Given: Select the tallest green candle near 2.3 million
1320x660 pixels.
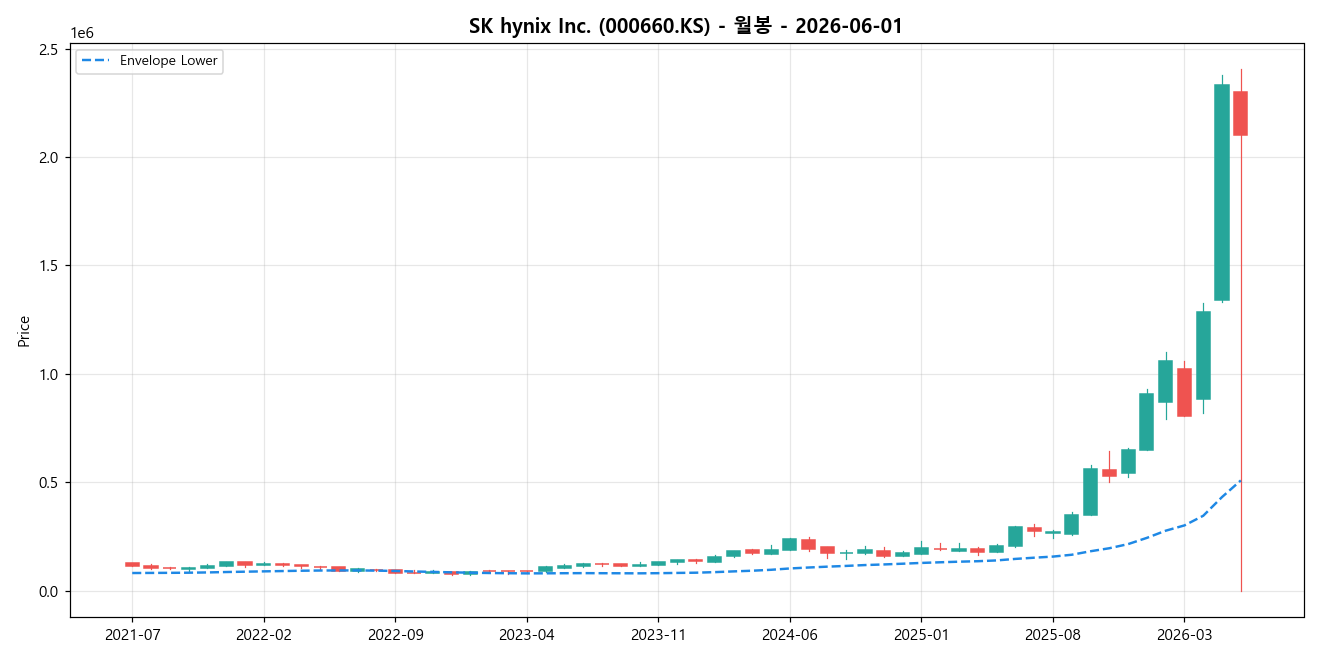Looking at the screenshot, I should [1222, 192].
